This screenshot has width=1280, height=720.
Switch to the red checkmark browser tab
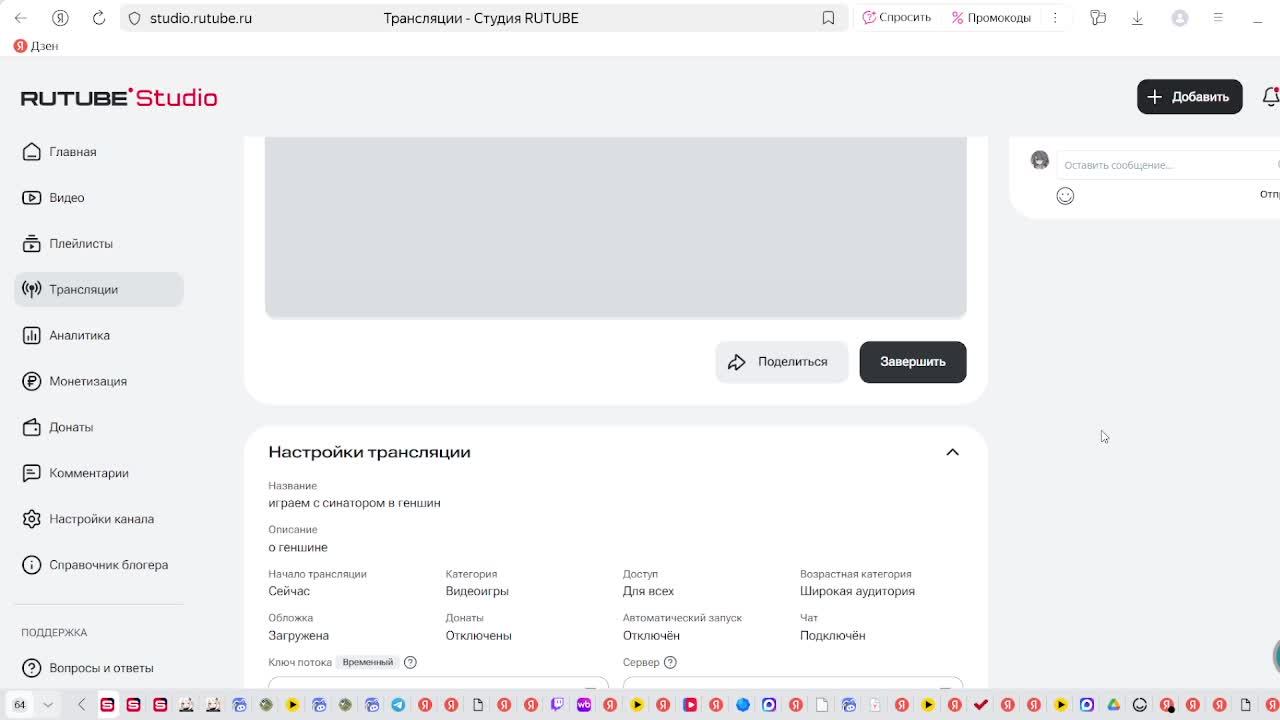(981, 705)
